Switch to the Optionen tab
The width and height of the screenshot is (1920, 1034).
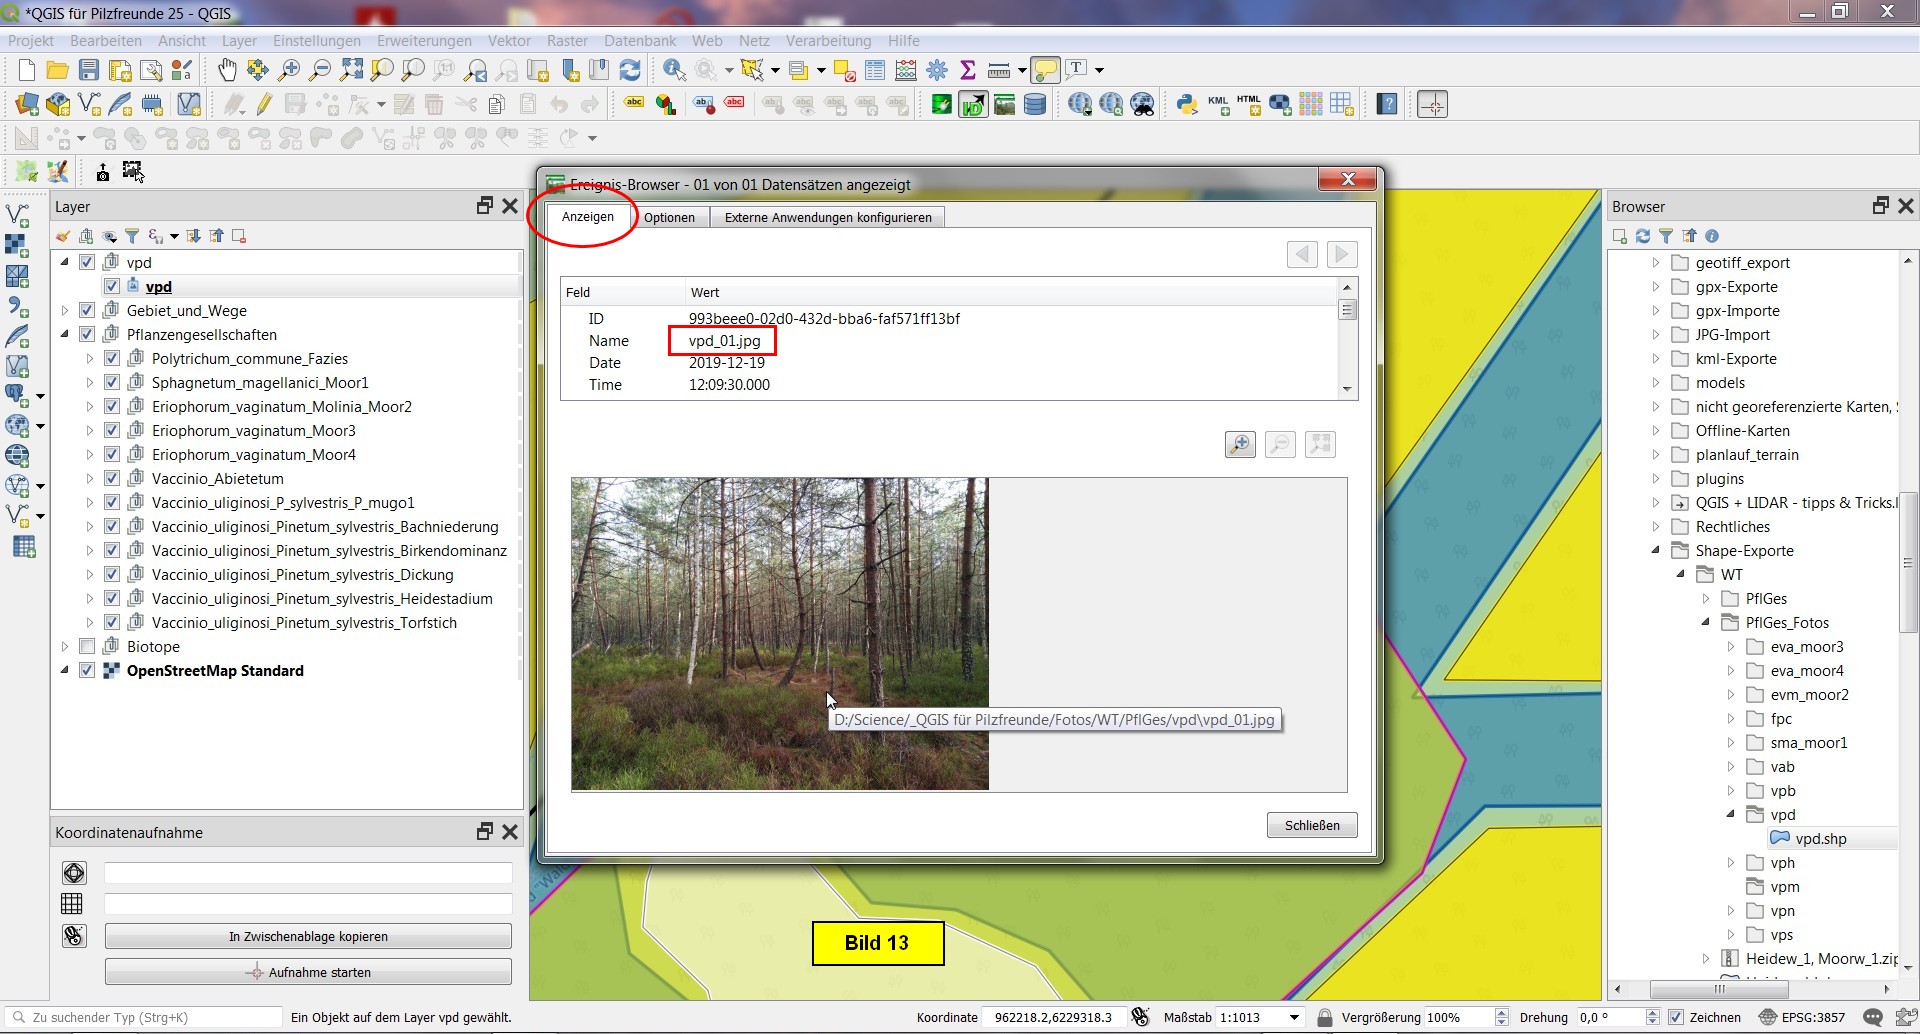pyautogui.click(x=669, y=217)
